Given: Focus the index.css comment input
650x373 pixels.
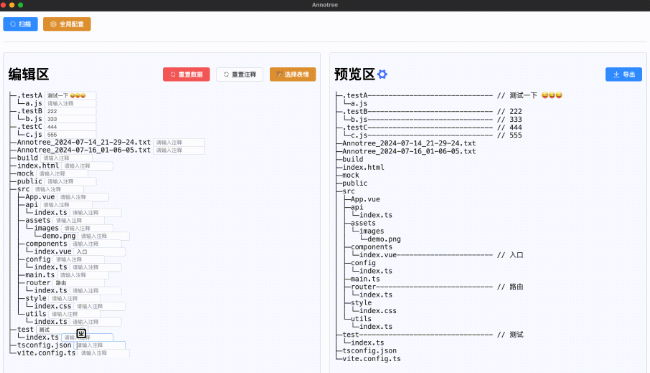Looking at the screenshot, I should point(99,306).
